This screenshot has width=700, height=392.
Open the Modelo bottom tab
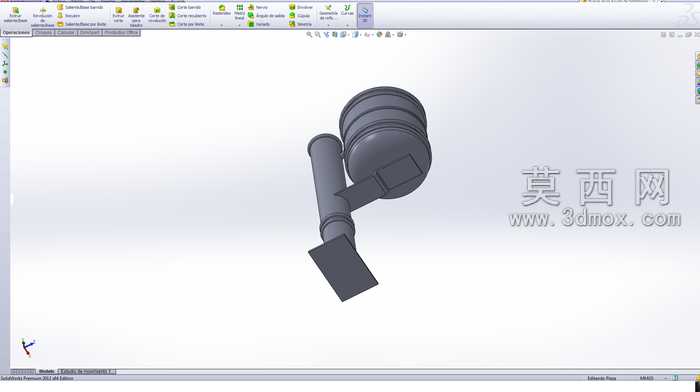[x=46, y=371]
